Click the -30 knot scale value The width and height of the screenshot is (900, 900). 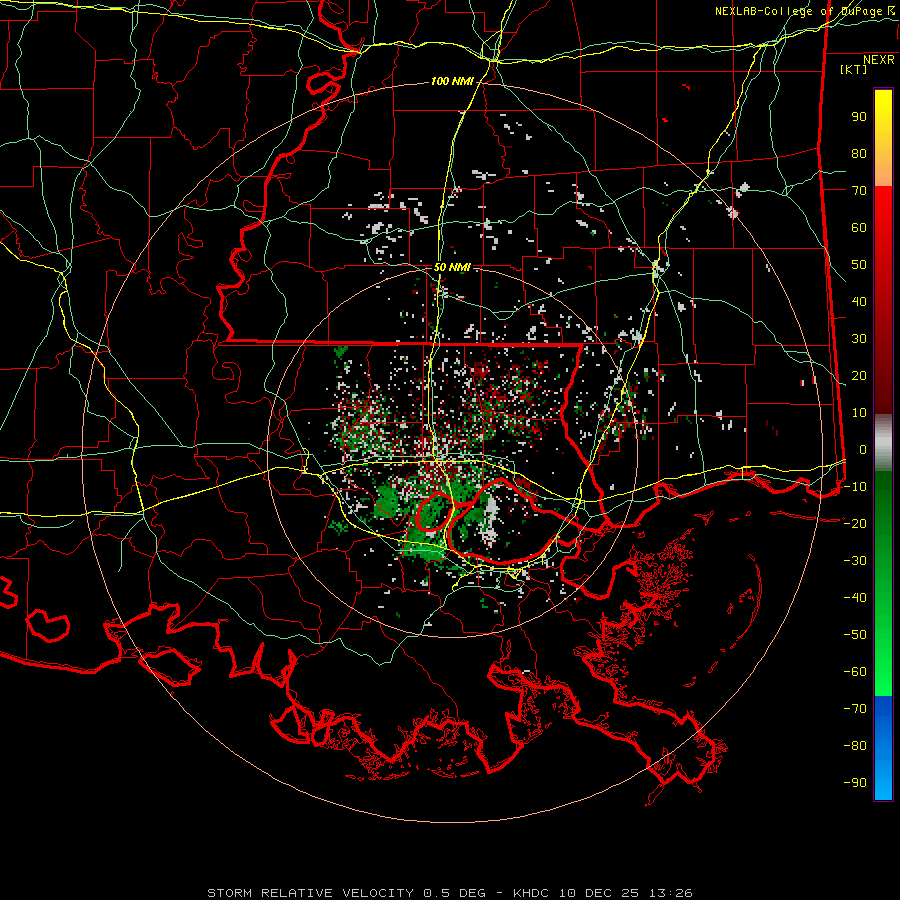point(855,561)
